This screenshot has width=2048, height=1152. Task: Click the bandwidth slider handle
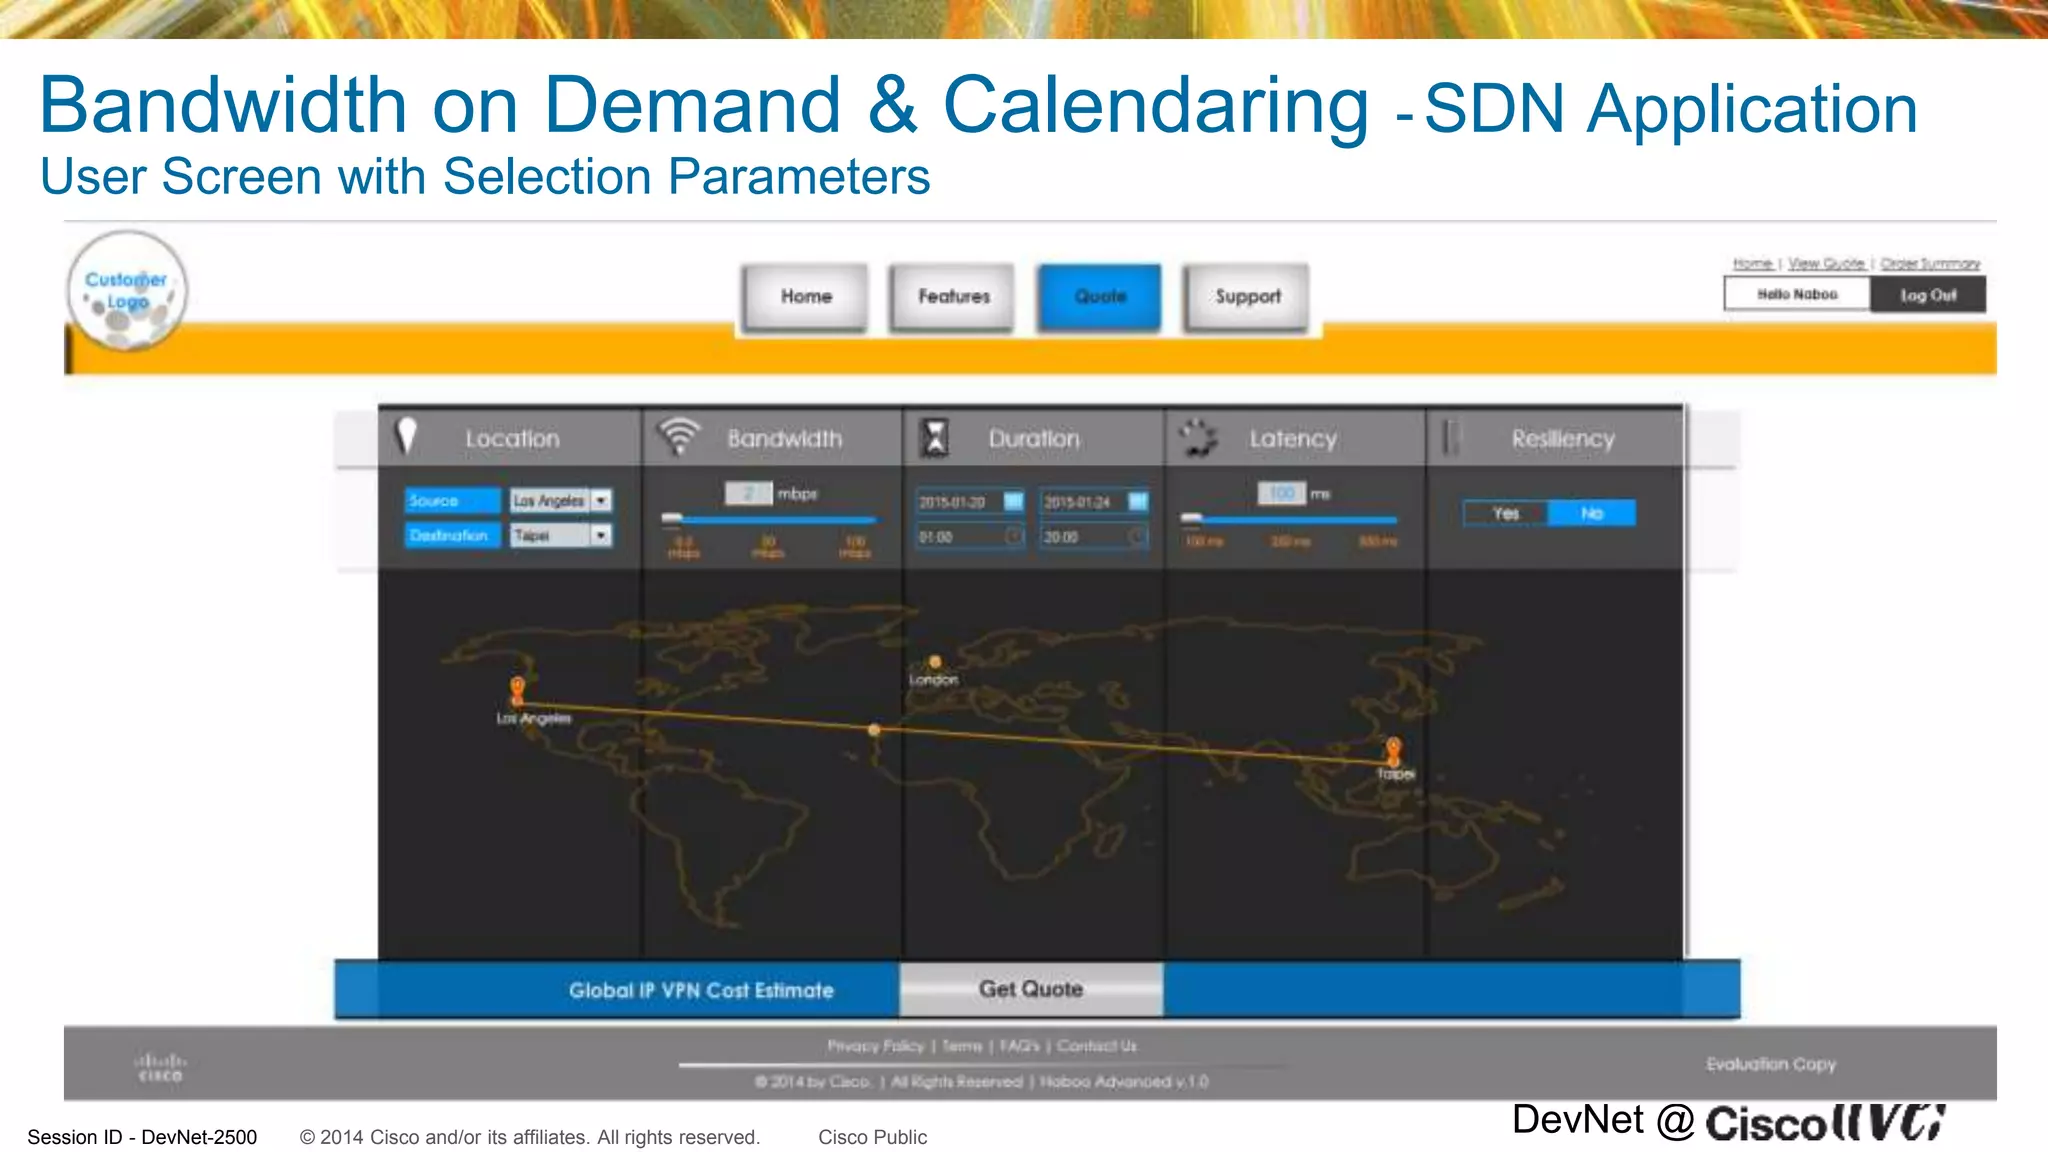point(672,518)
